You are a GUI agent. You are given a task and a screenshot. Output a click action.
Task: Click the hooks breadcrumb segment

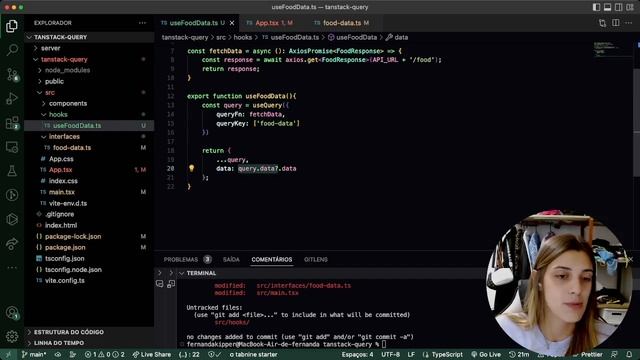coord(242,37)
